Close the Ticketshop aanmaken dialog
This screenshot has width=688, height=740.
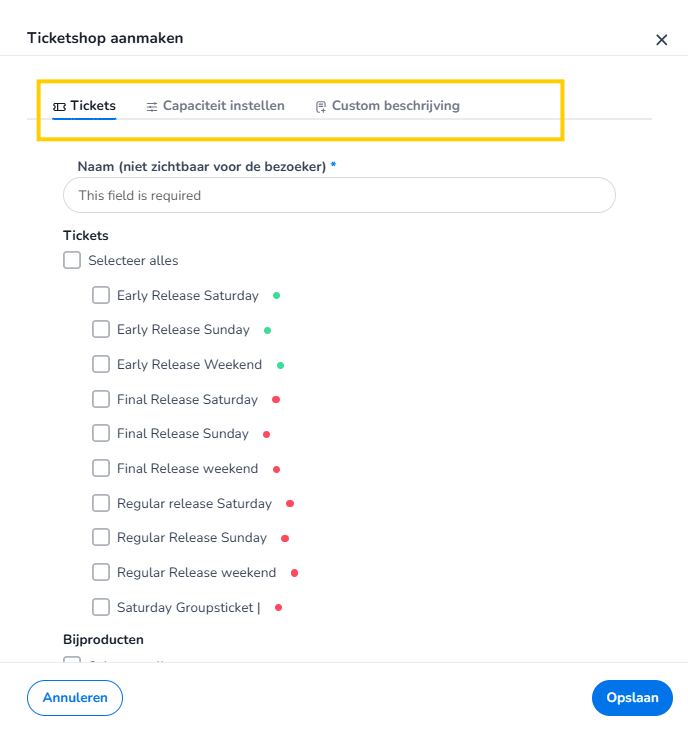661,40
